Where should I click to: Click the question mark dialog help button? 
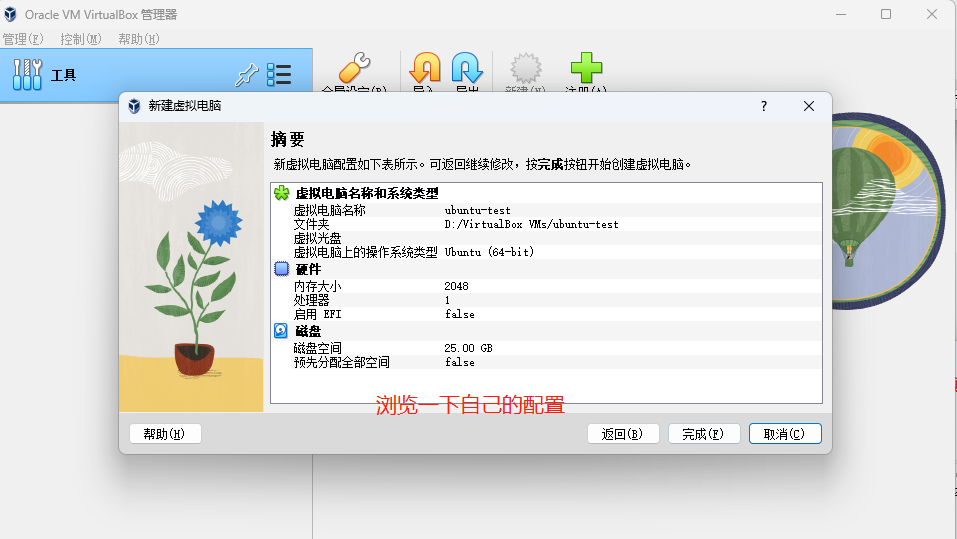(x=764, y=106)
